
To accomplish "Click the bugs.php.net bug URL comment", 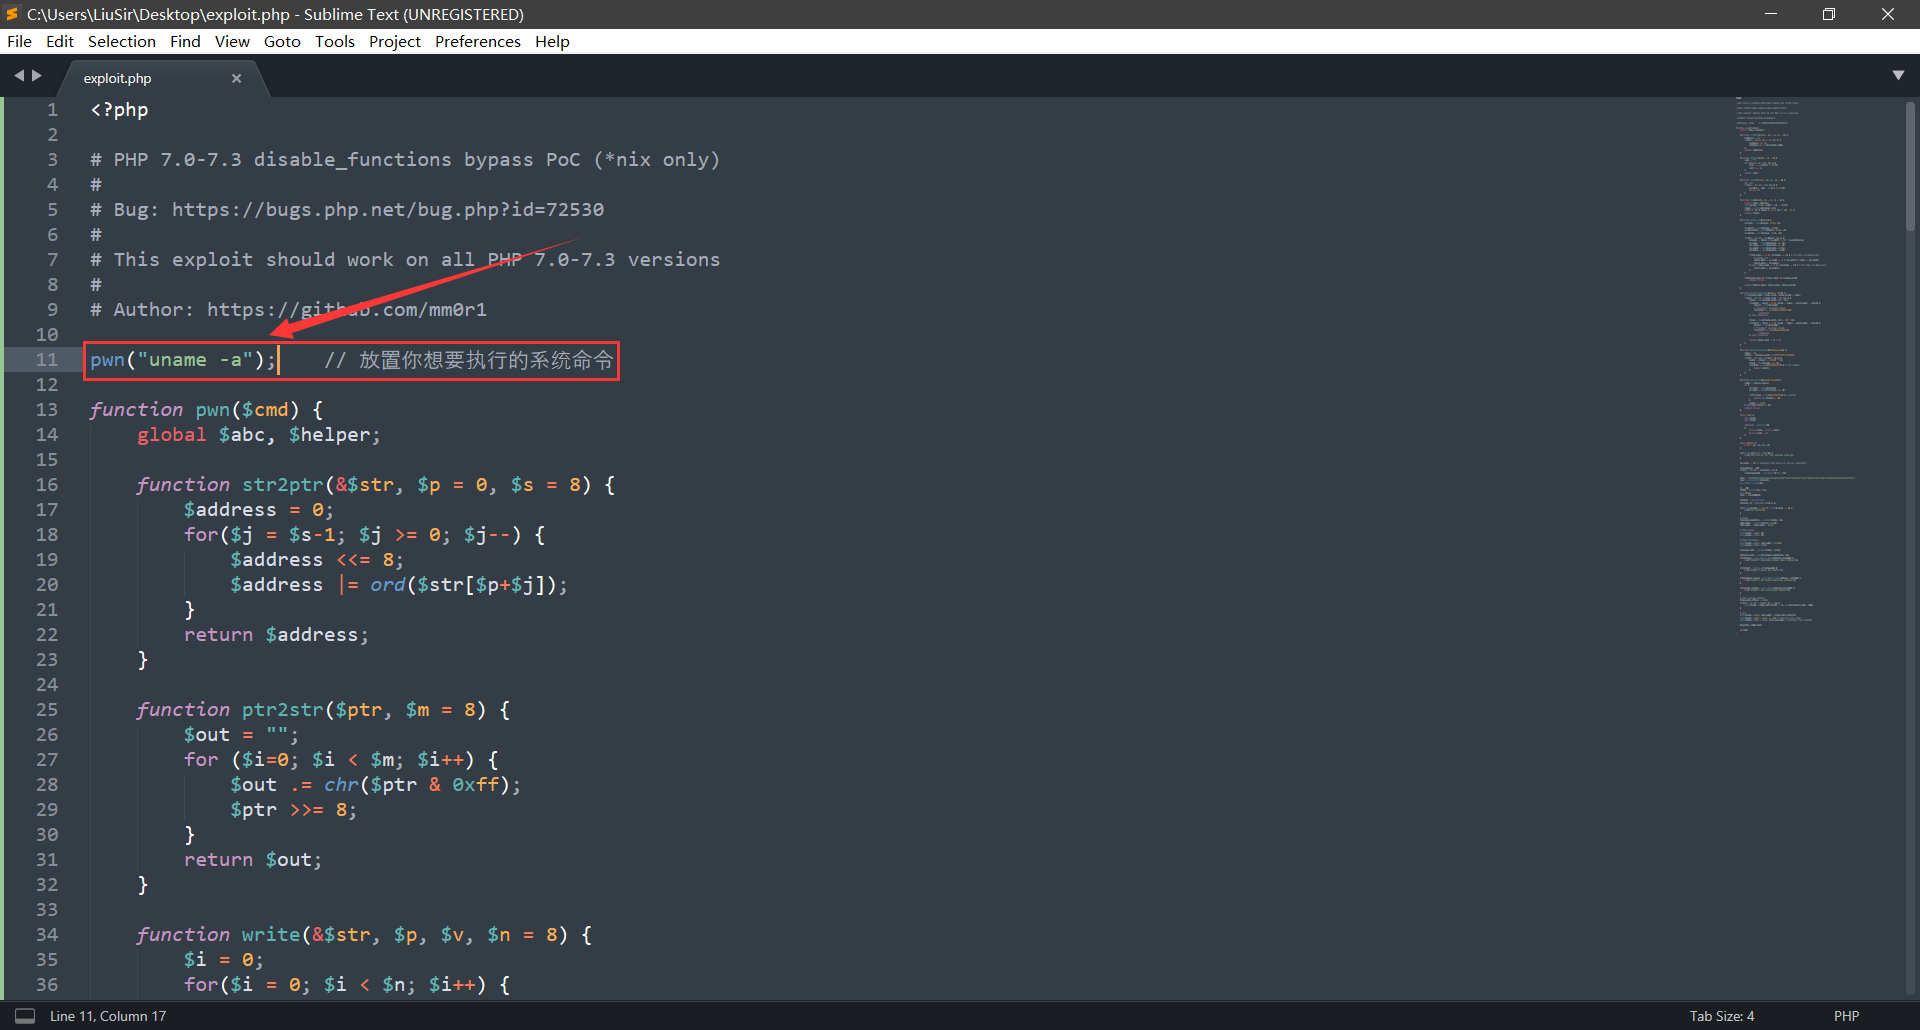I will [347, 210].
